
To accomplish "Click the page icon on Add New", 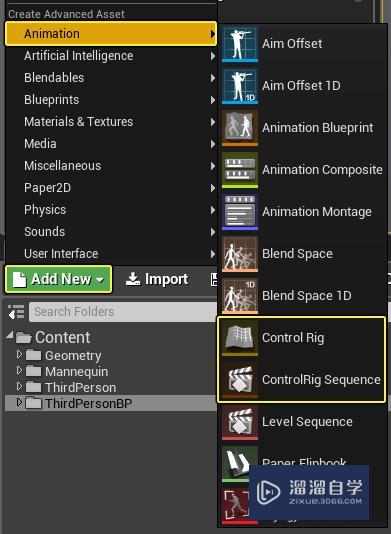I will pos(19,279).
